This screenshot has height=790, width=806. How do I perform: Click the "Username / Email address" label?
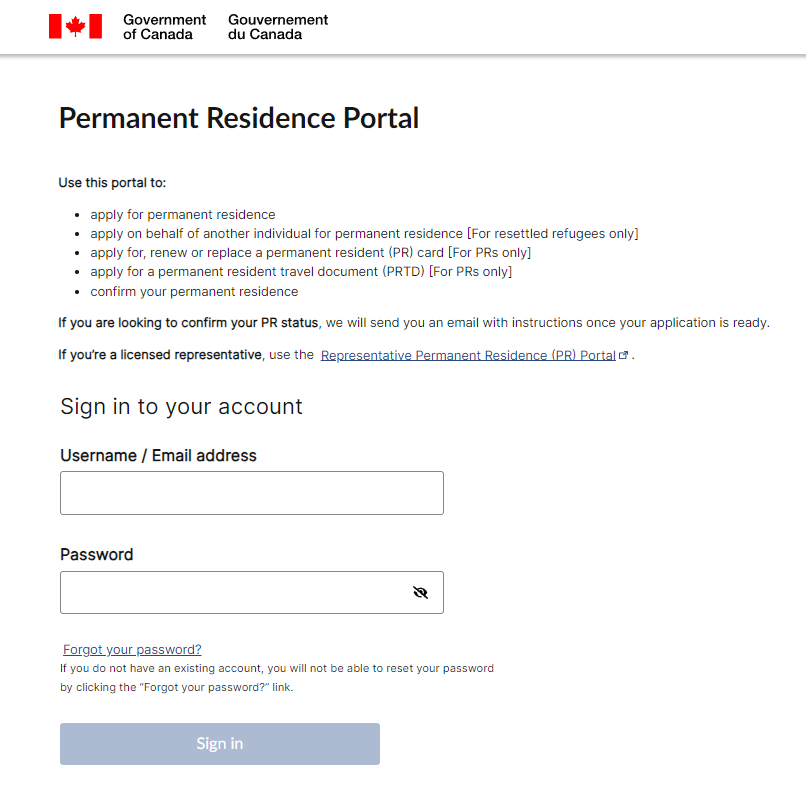(158, 456)
